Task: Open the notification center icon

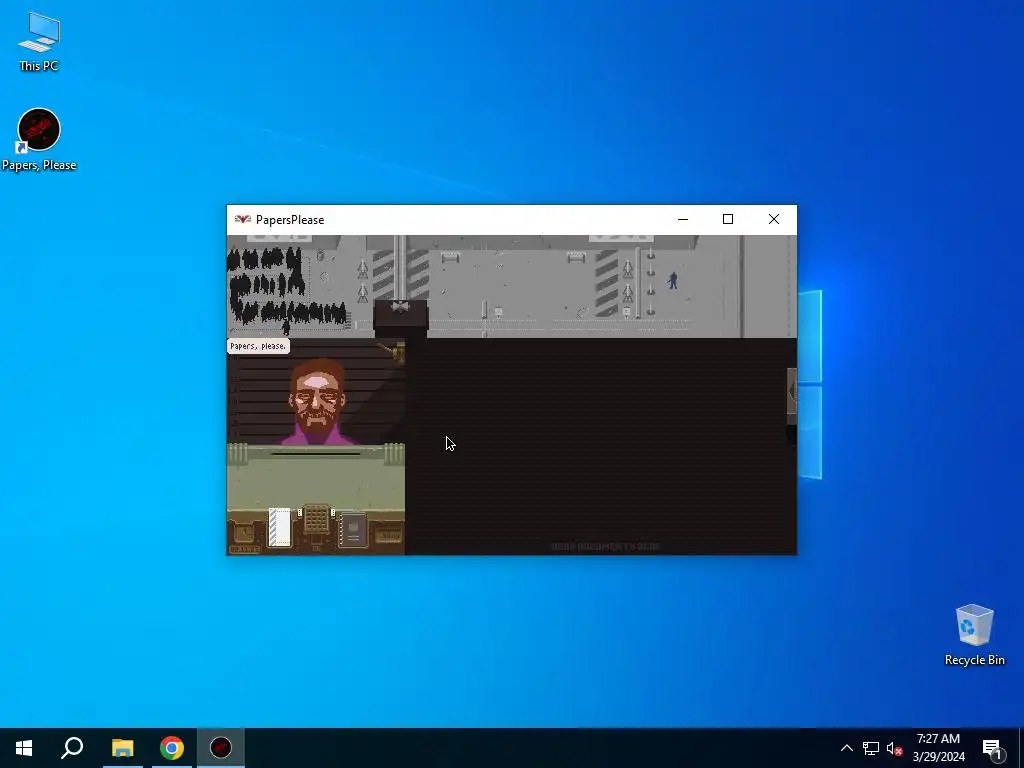Action: [992, 748]
